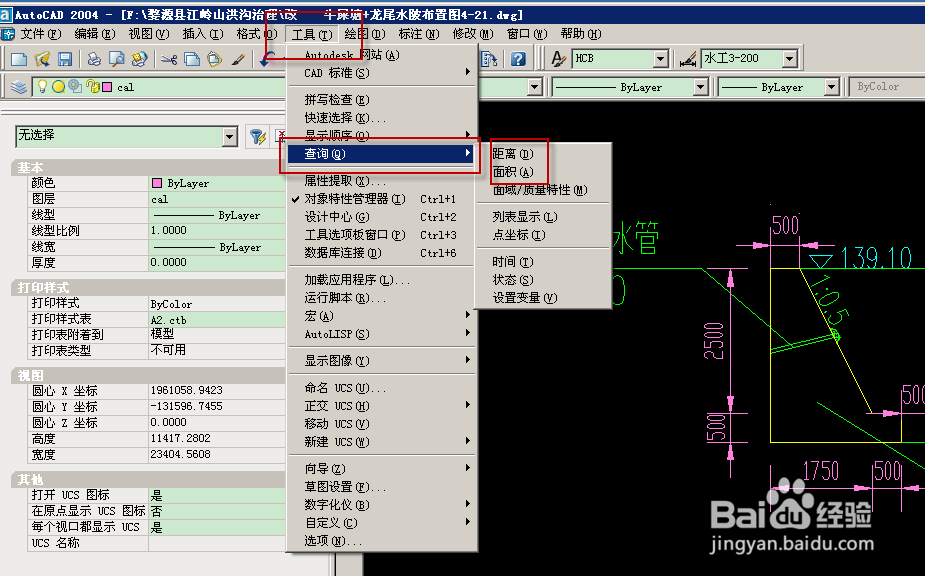Open the 插入 menu
The image size is (925, 576).
[x=203, y=34]
